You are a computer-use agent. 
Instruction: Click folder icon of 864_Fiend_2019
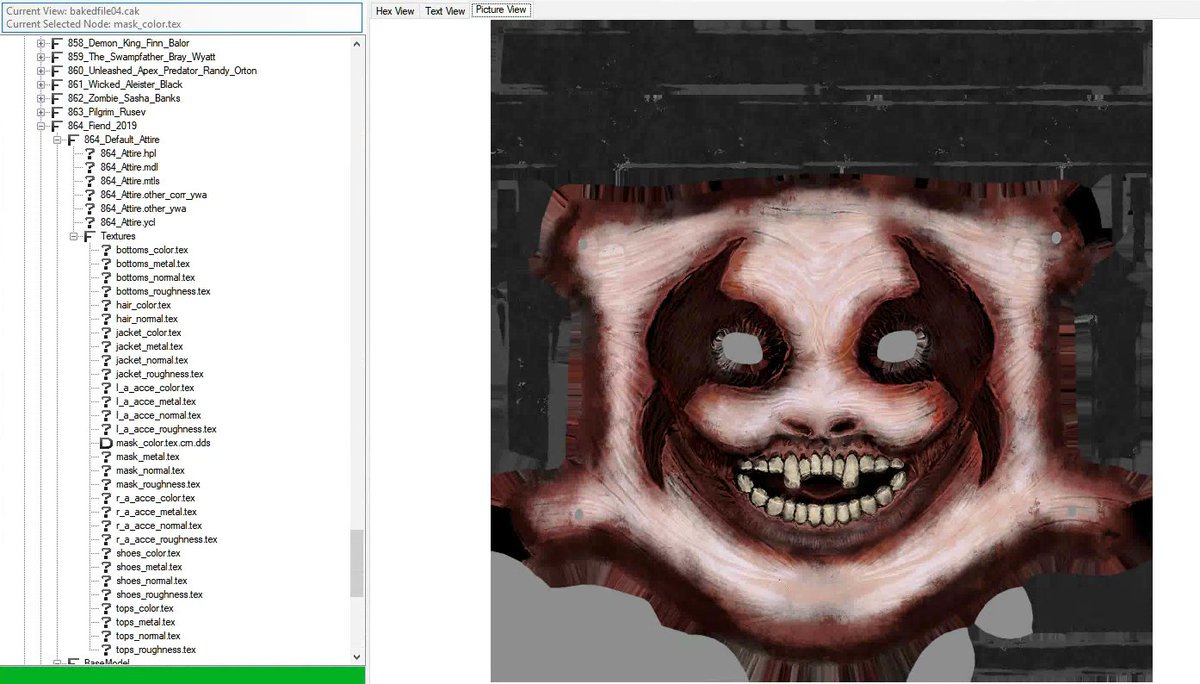tap(57, 126)
